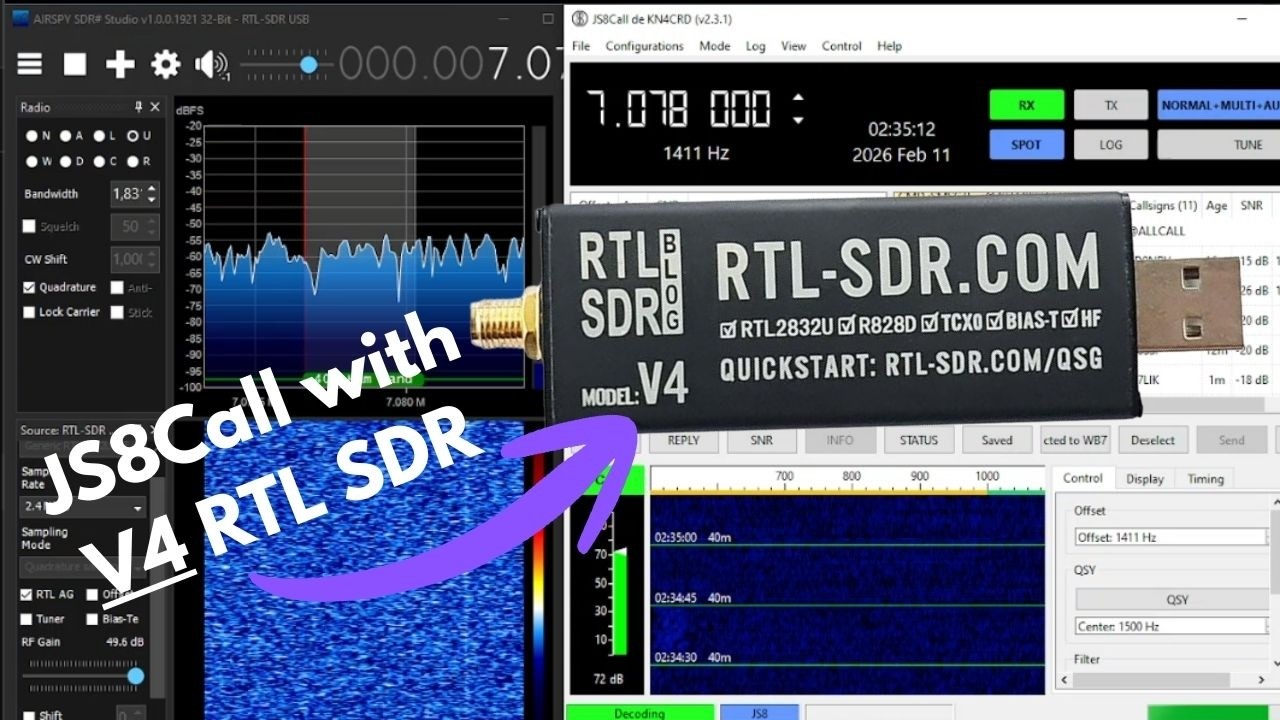1280x720 pixels.
Task: Close the Radio panel
Action: [x=155, y=107]
